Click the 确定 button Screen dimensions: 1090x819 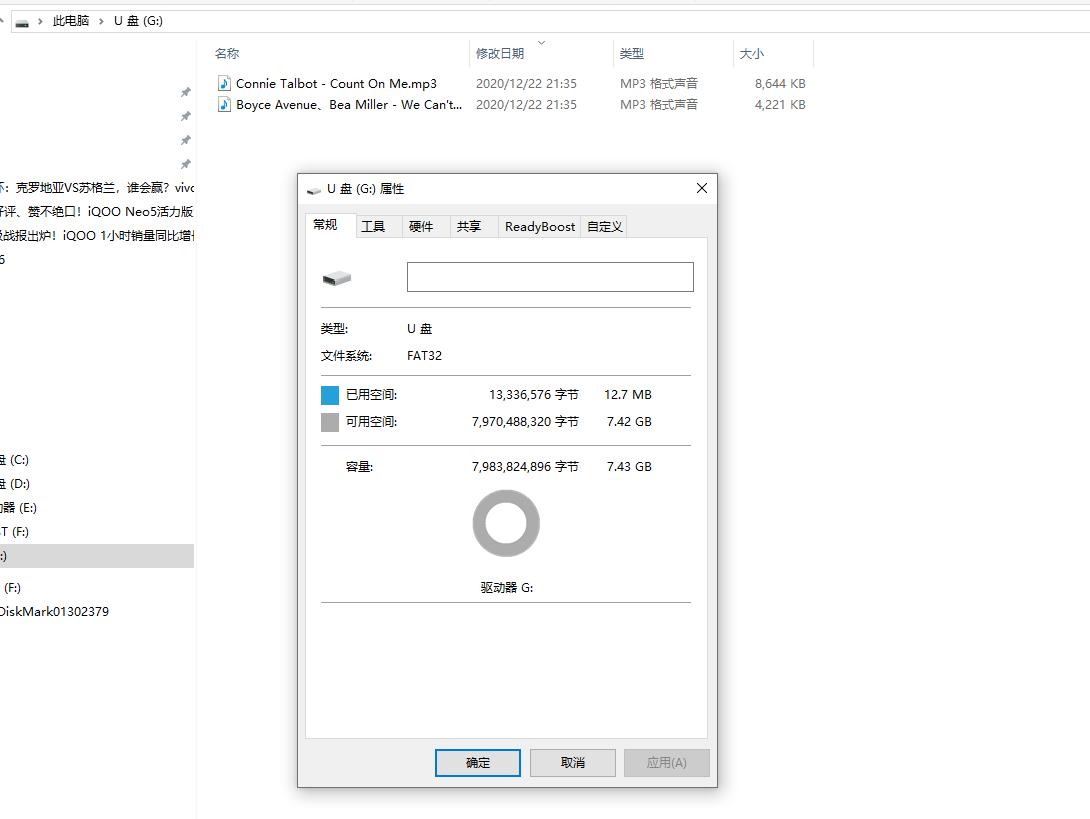tap(477, 762)
